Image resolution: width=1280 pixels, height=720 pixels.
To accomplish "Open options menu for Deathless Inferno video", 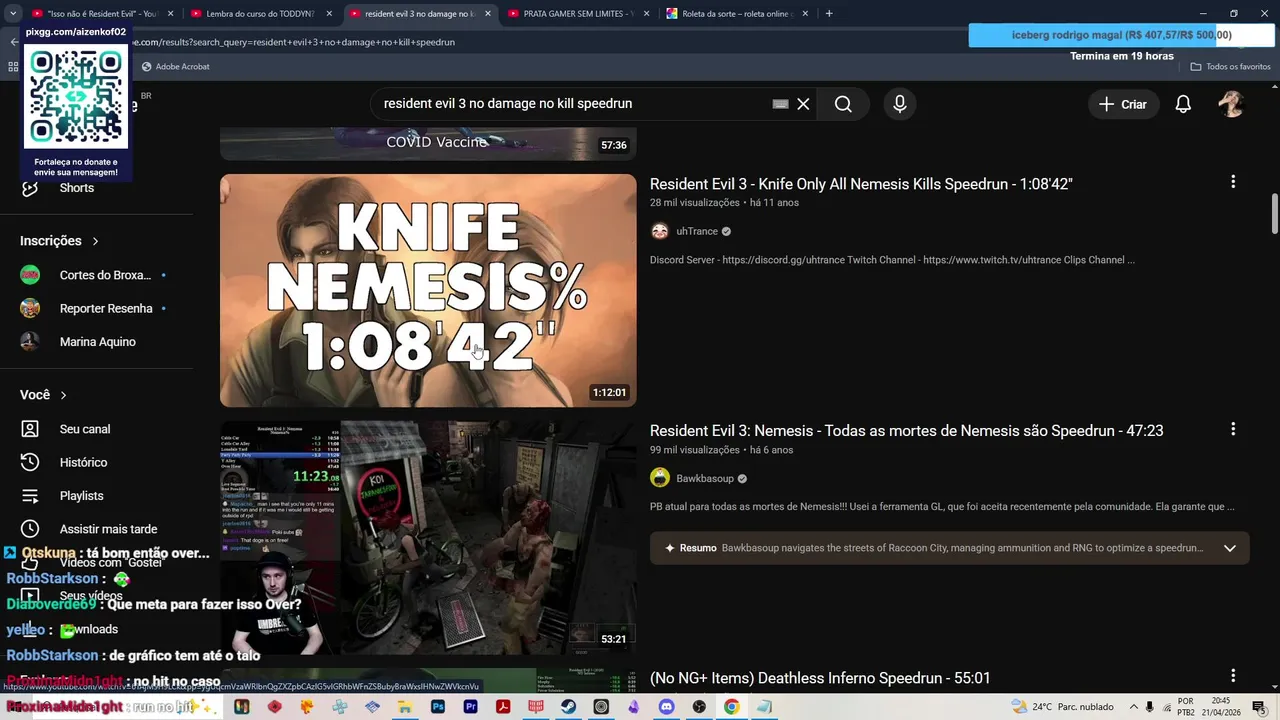I will 1233,676.
